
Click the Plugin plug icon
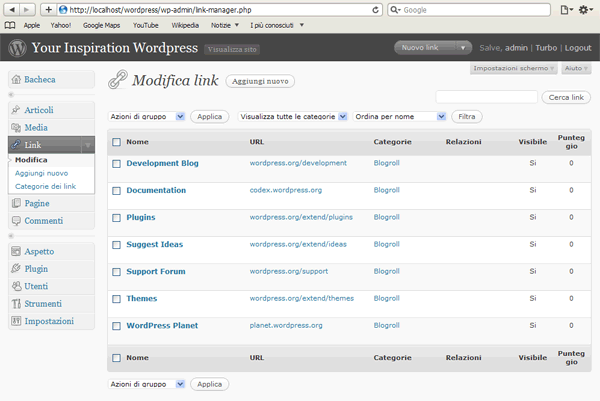click(x=16, y=269)
